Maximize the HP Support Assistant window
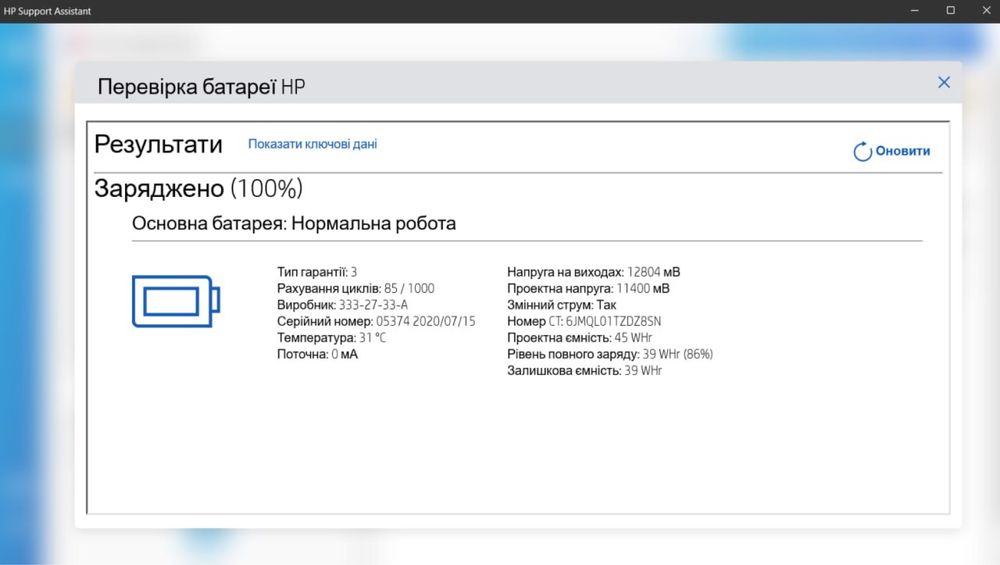The image size is (1000, 565). tap(950, 11)
